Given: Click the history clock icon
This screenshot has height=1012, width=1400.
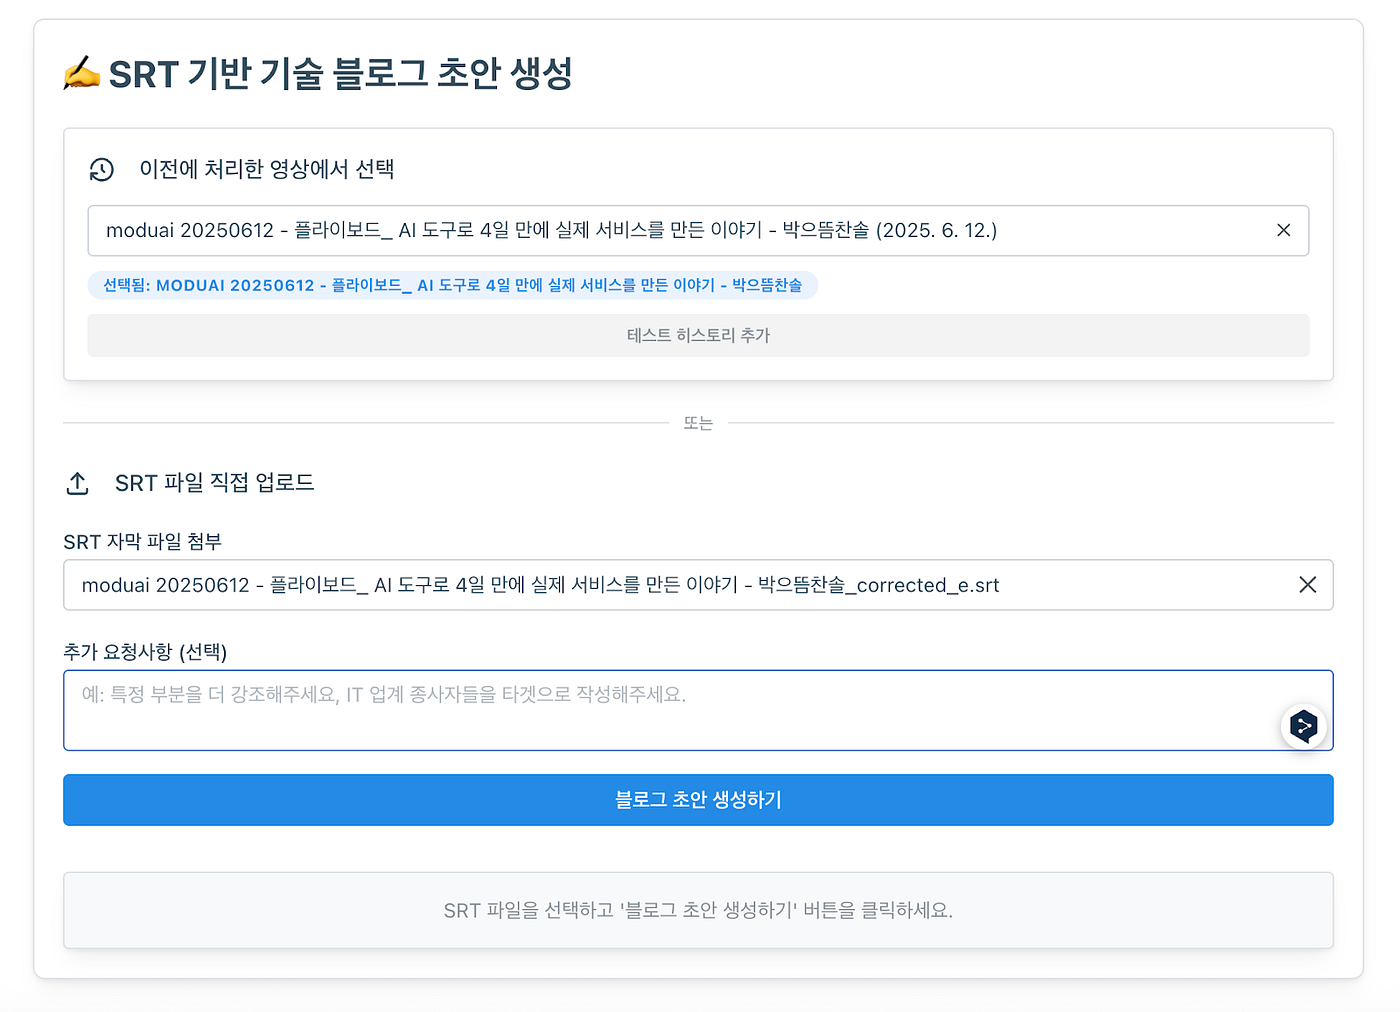Looking at the screenshot, I should tap(102, 170).
